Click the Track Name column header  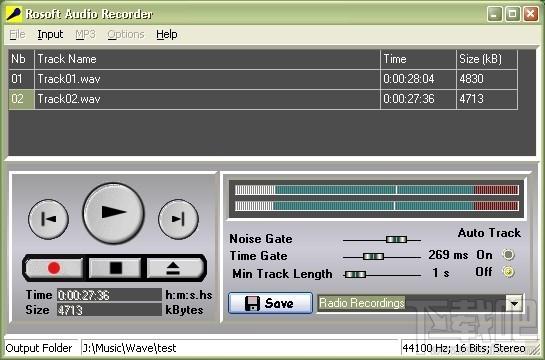point(208,59)
